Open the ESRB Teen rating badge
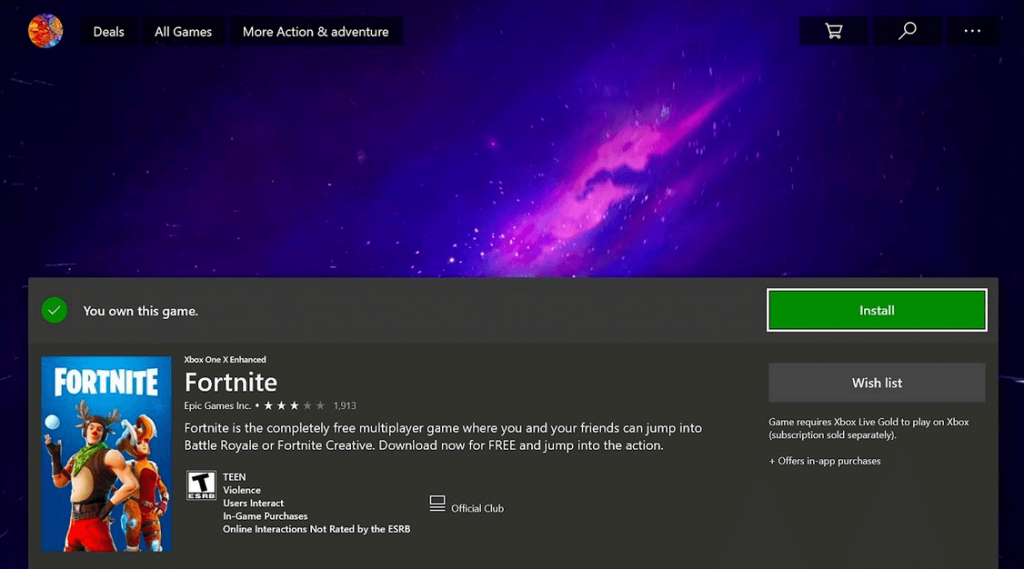Image resolution: width=1024 pixels, height=569 pixels. point(201,485)
